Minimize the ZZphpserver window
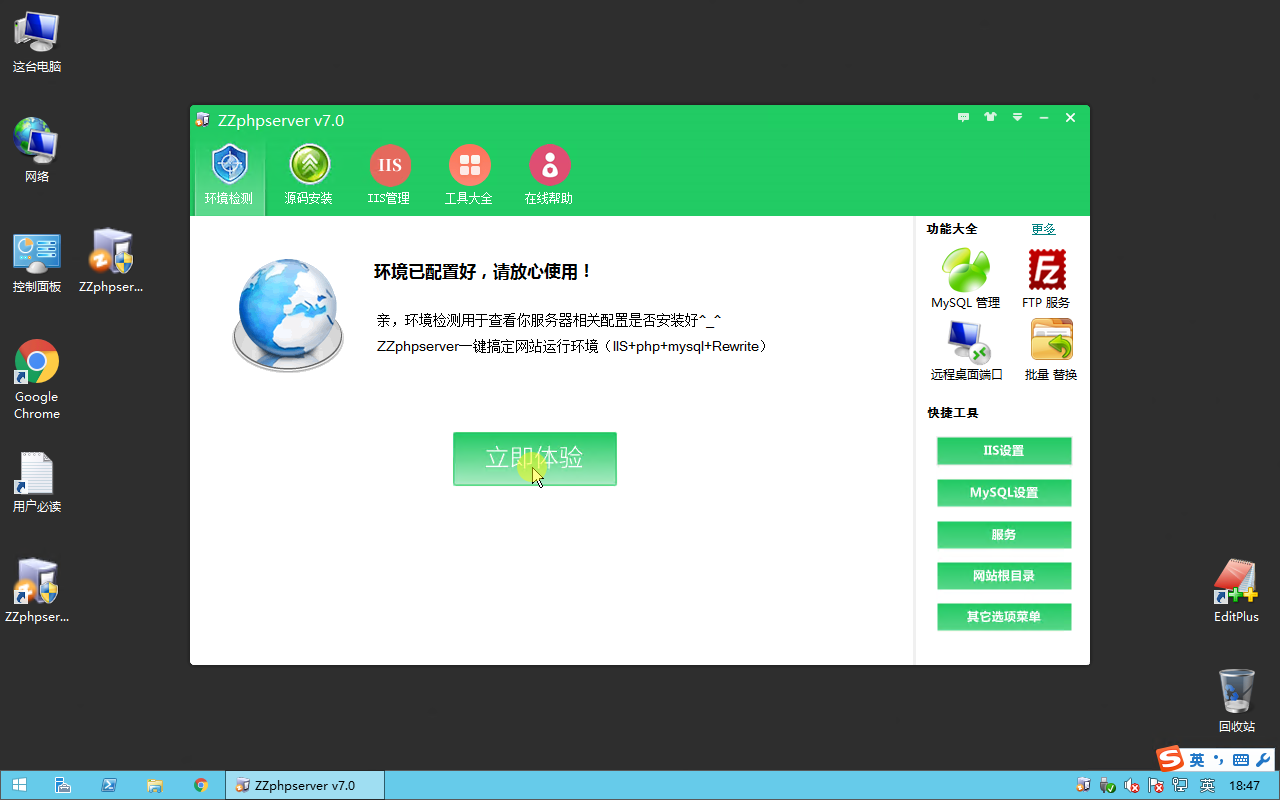The height and width of the screenshot is (800, 1280). point(1044,117)
